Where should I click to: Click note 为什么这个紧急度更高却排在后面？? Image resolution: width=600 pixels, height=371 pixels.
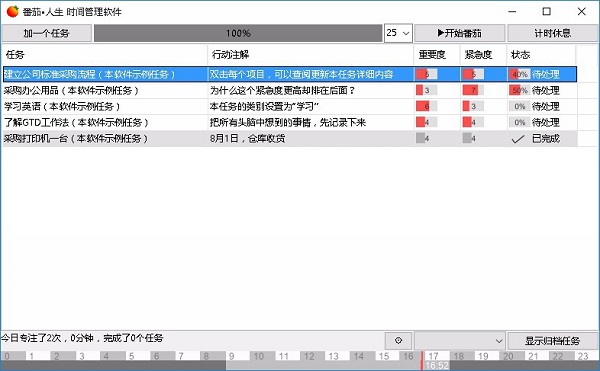pyautogui.click(x=283, y=90)
